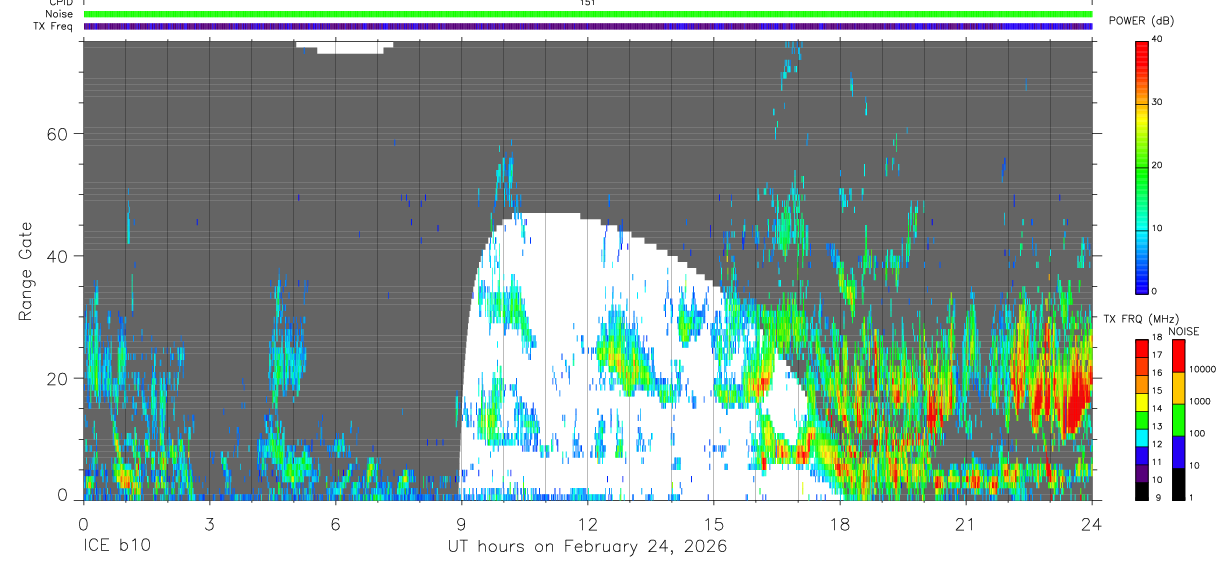Screen dimensions: 1228x567
Task: Click the blue segment of the NOISE scale
Action: pos(1179,452)
